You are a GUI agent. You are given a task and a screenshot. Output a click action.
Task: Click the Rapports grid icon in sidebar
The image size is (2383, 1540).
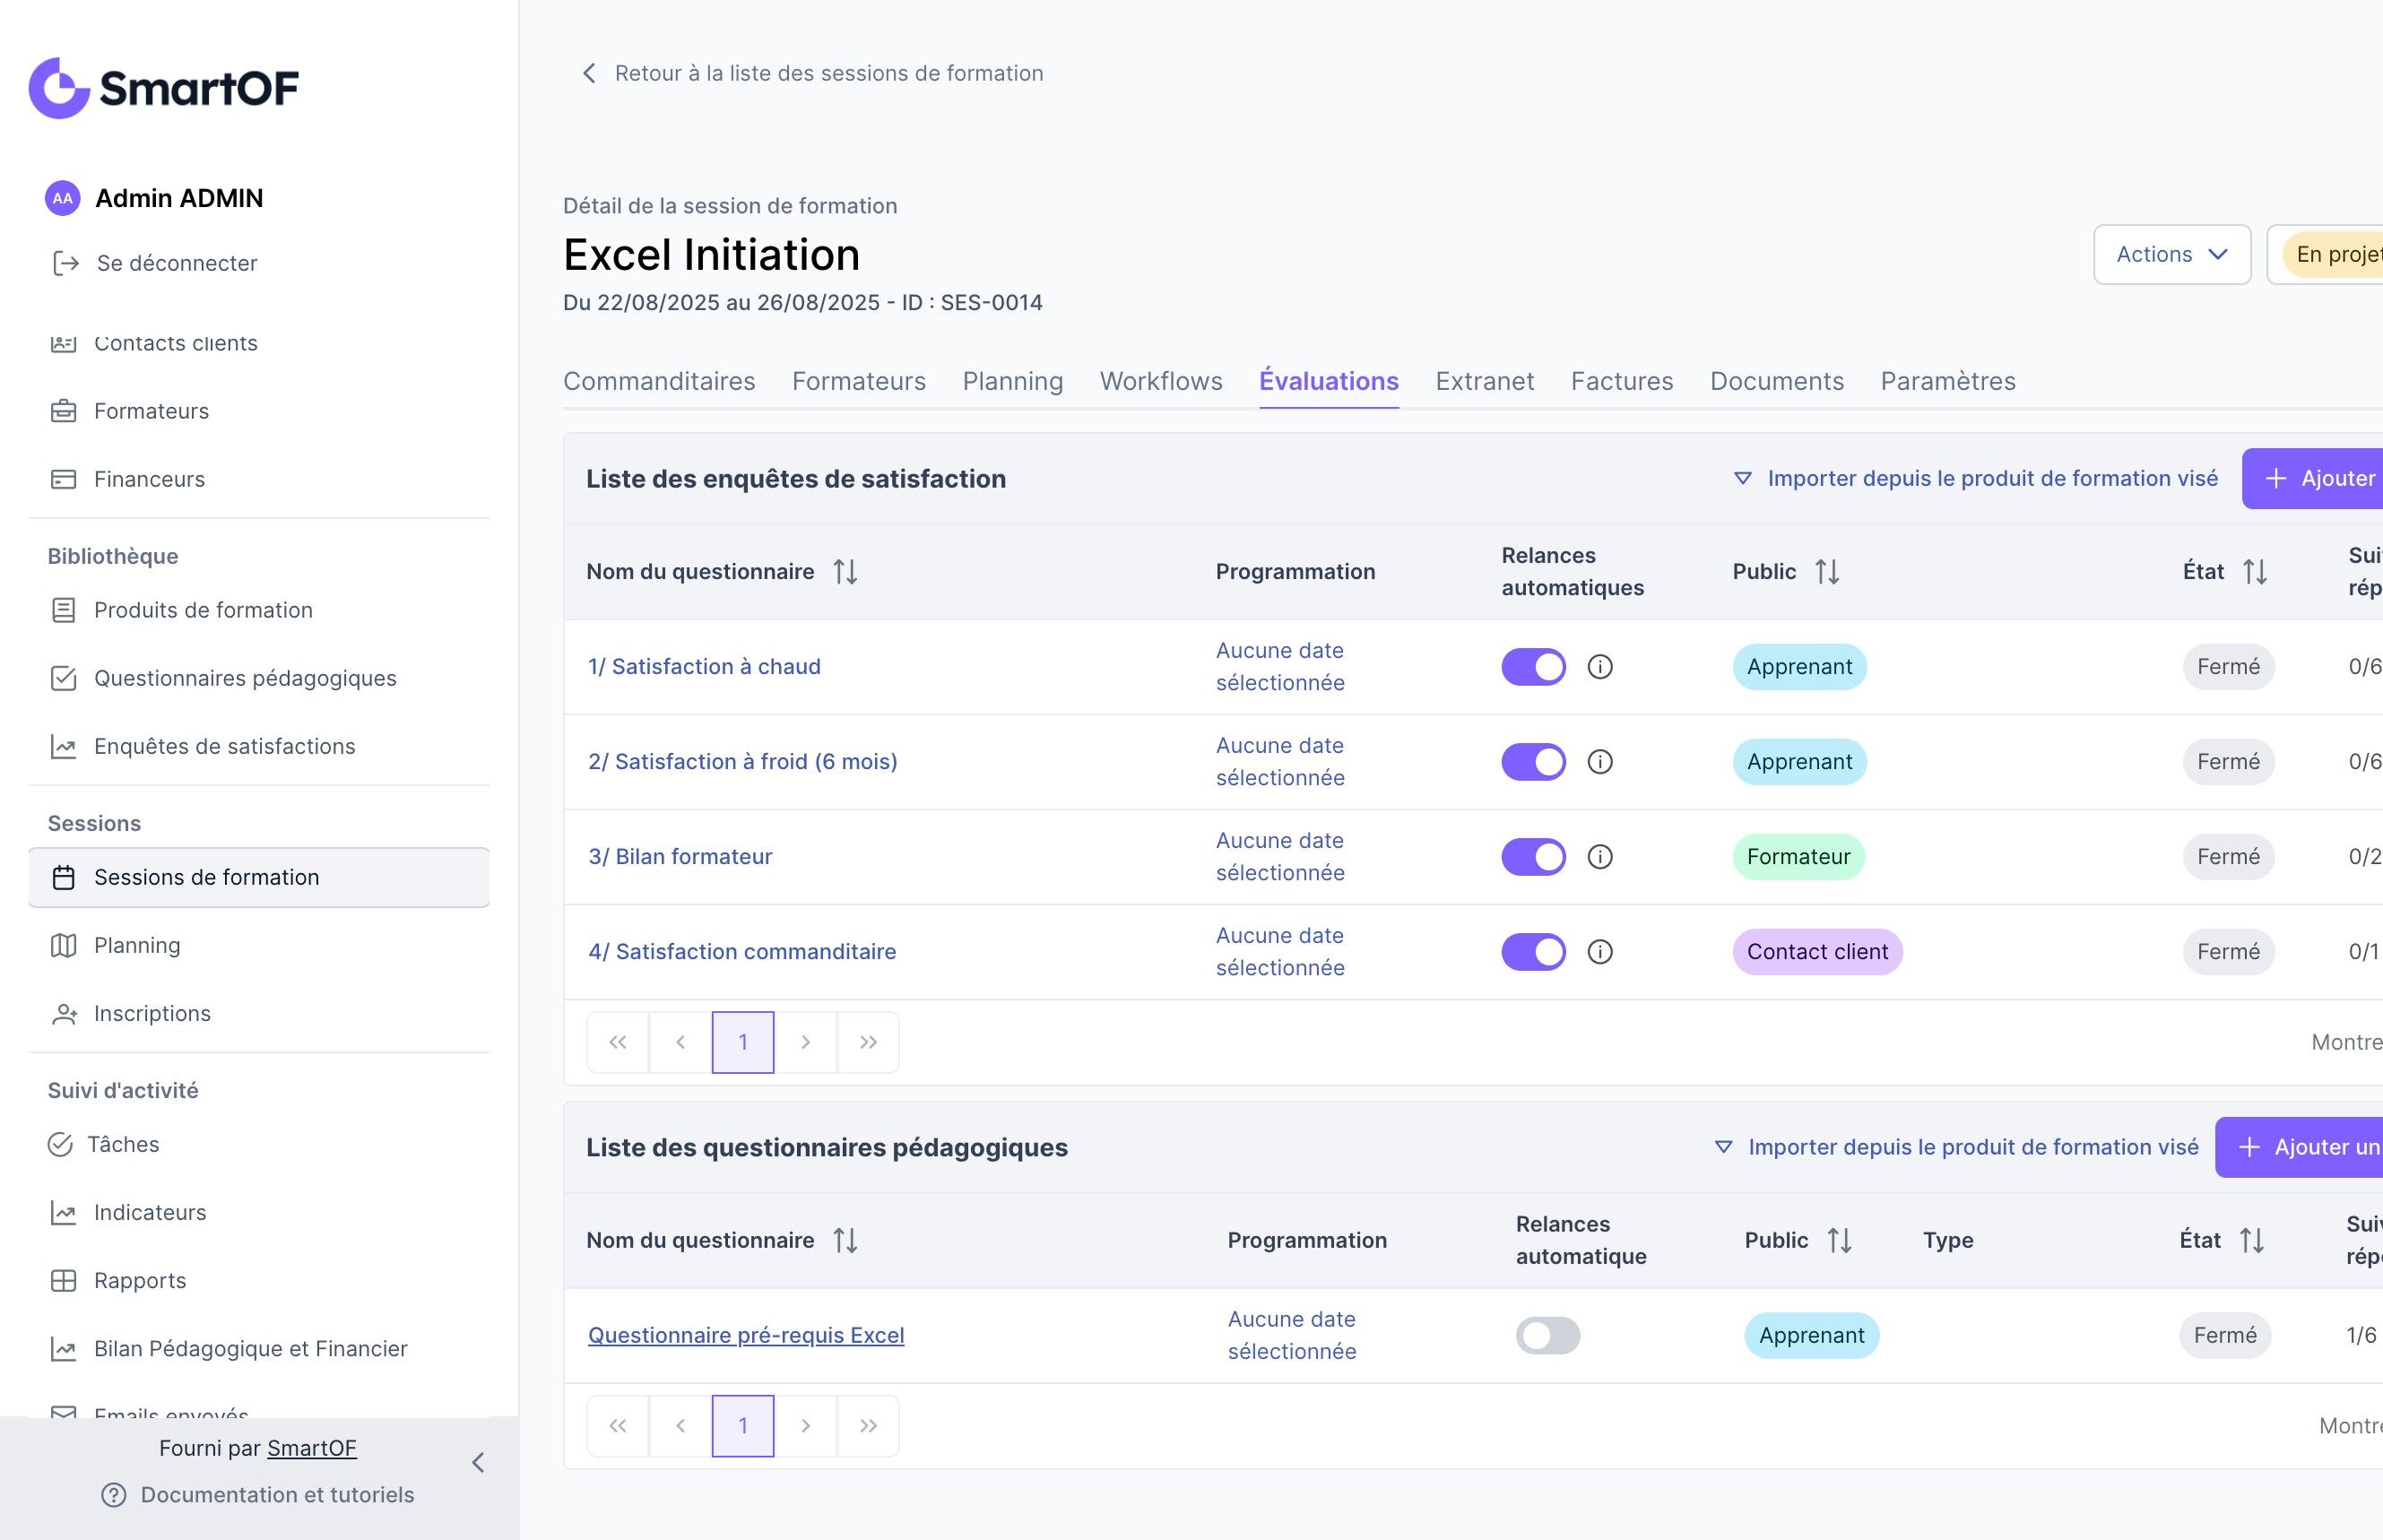coord(64,1280)
